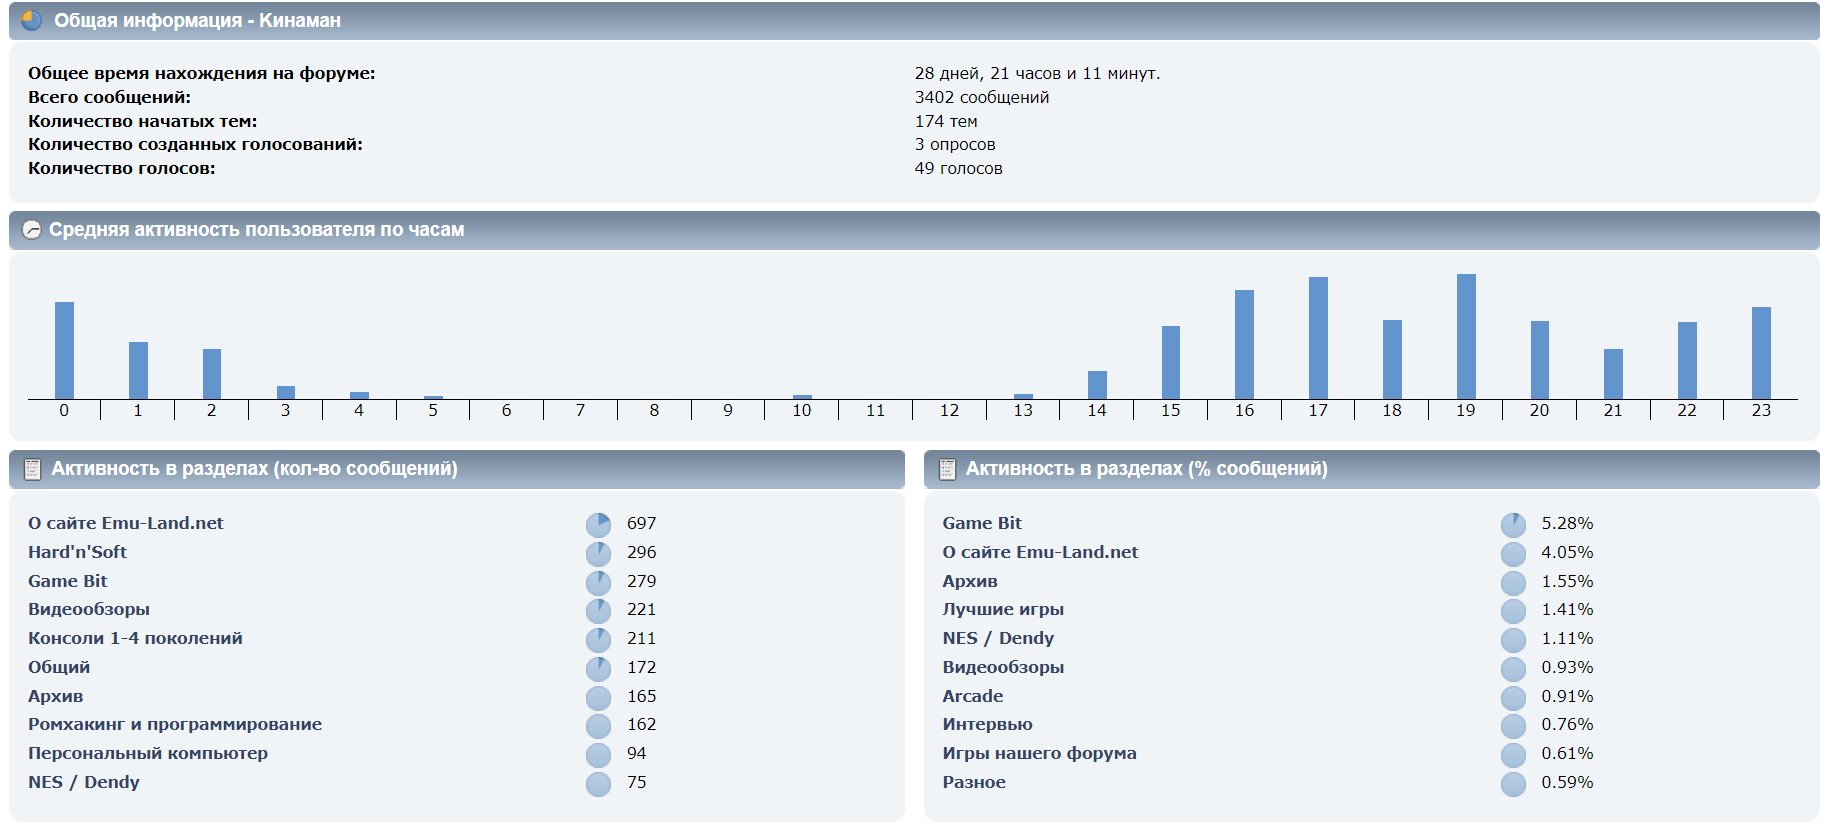Click the pie icon next to 697
1822x825 pixels.
point(598,525)
